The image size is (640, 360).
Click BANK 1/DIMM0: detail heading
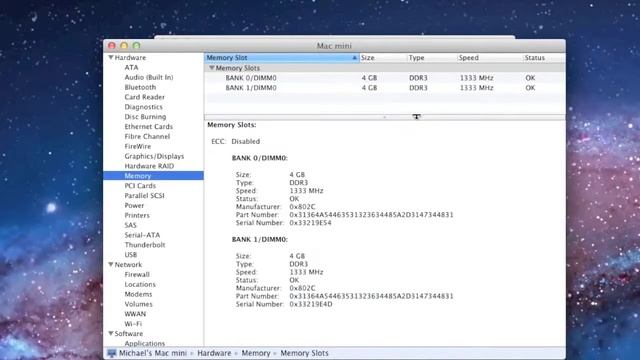tap(260, 240)
